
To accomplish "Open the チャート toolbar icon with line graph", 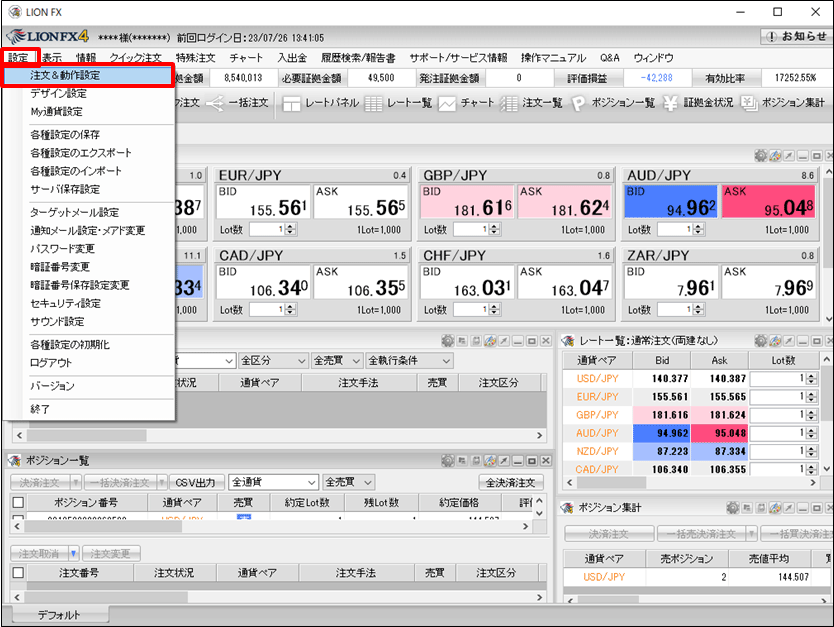I will [447, 103].
